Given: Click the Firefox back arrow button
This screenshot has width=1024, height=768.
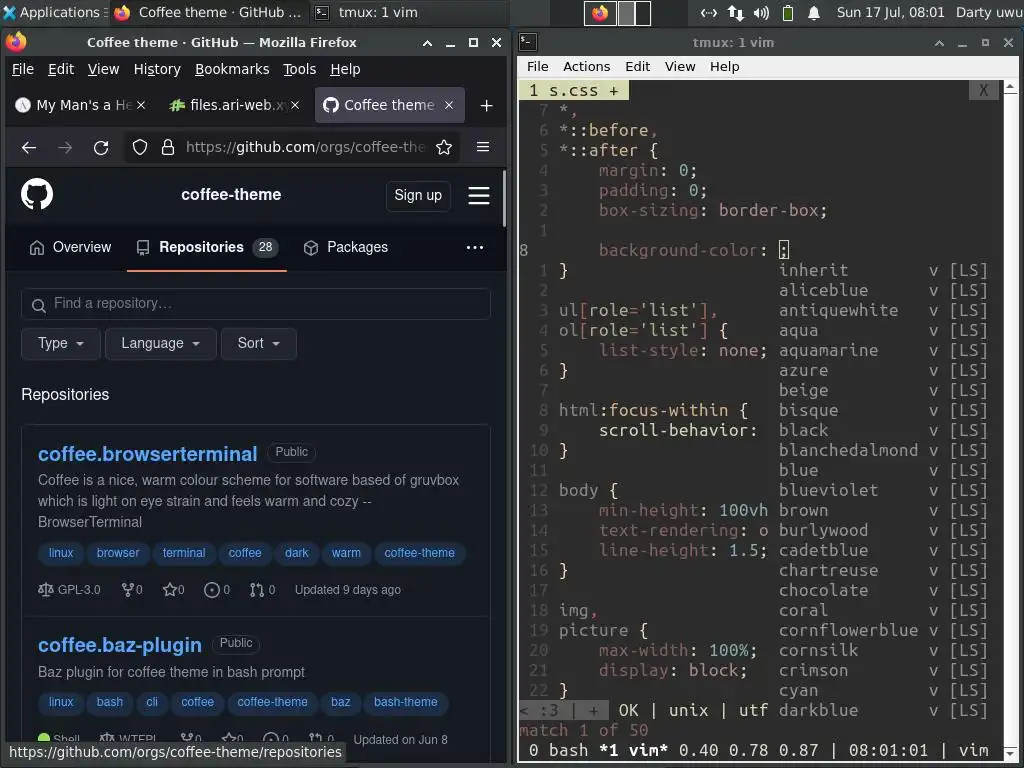Looking at the screenshot, I should pos(29,148).
